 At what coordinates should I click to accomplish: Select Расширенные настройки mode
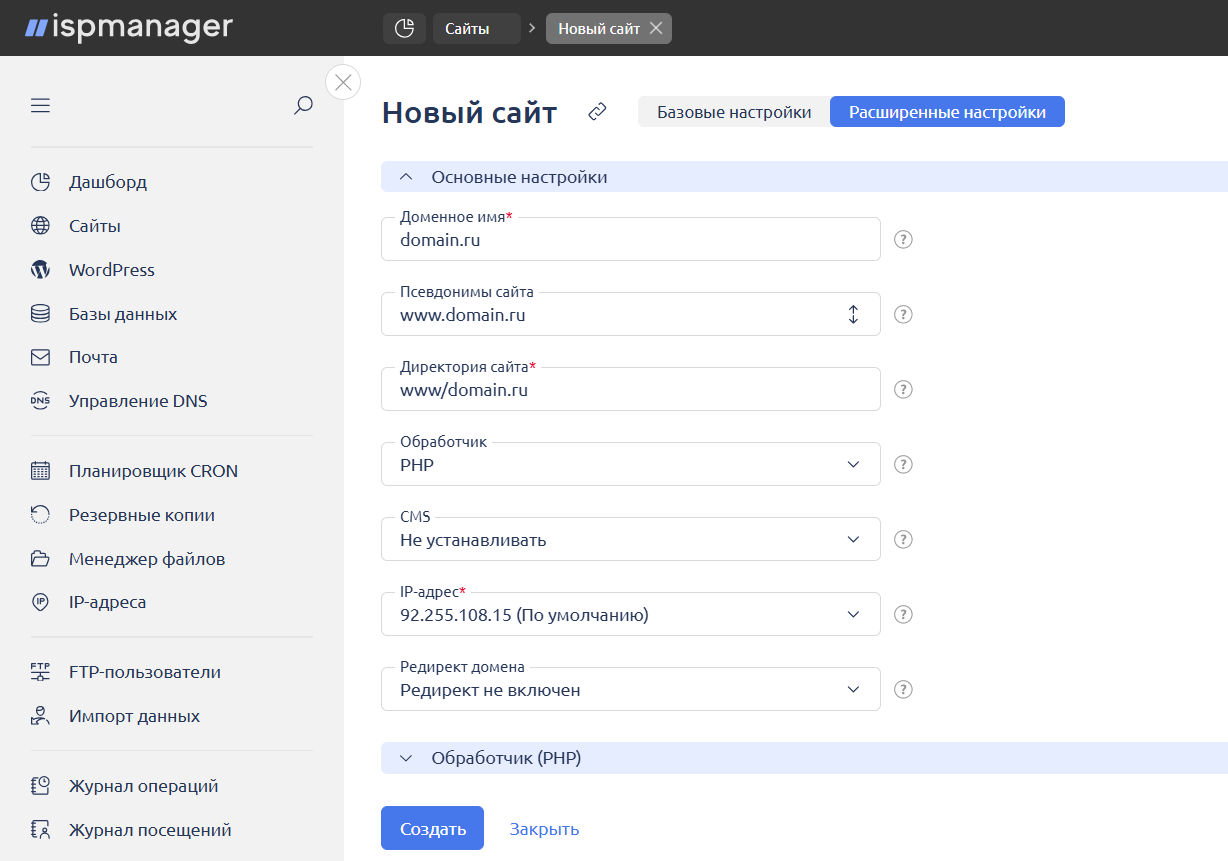(947, 112)
